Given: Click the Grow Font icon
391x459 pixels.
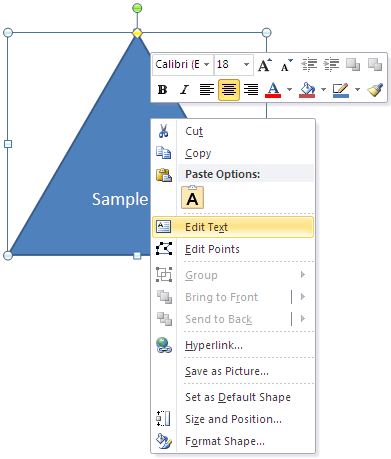Looking at the screenshot, I should [265, 64].
